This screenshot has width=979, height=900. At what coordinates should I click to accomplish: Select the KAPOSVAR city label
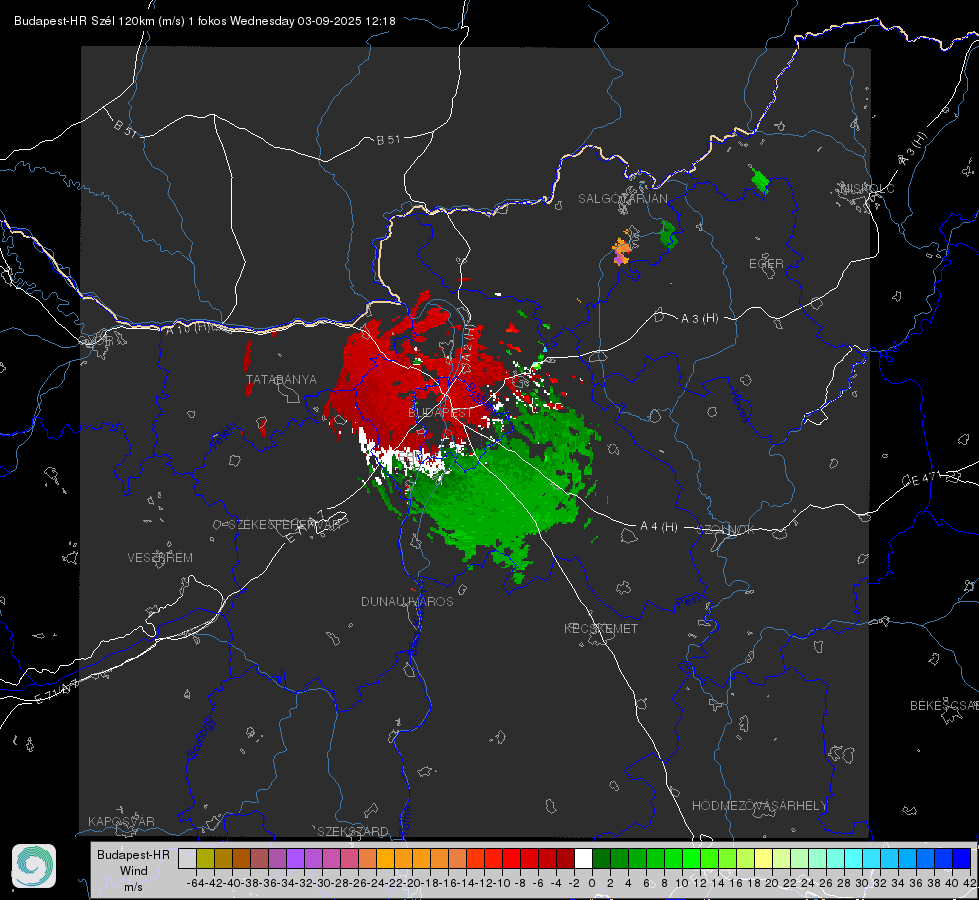(x=121, y=821)
